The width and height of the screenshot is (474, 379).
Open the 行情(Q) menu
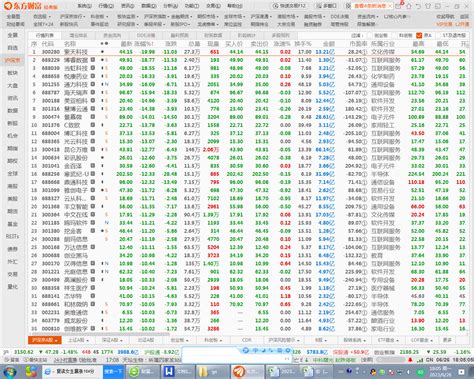point(106,6)
